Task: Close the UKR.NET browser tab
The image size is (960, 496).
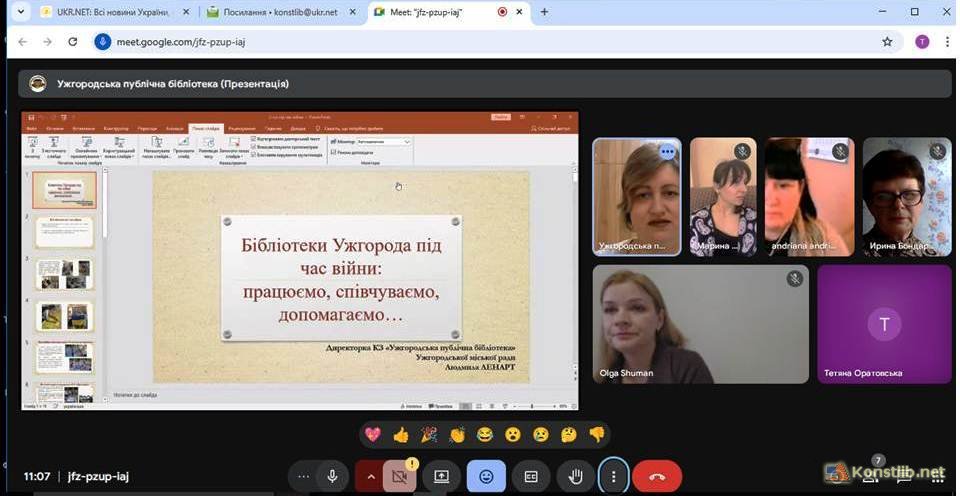Action: click(186, 12)
